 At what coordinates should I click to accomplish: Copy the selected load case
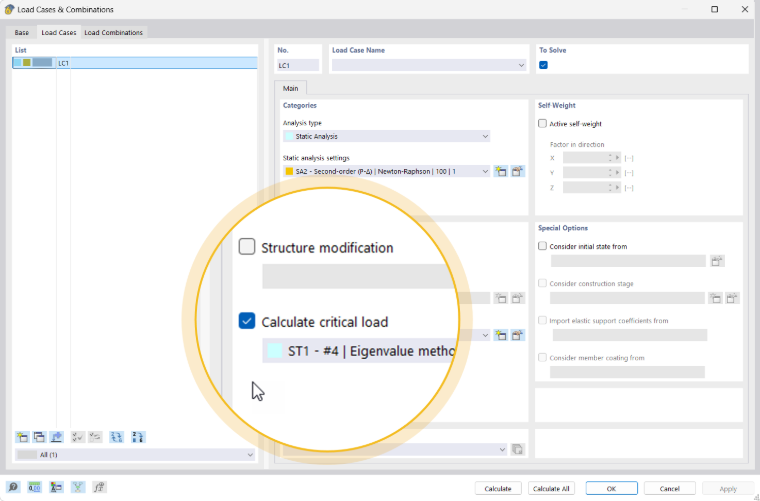pos(39,437)
